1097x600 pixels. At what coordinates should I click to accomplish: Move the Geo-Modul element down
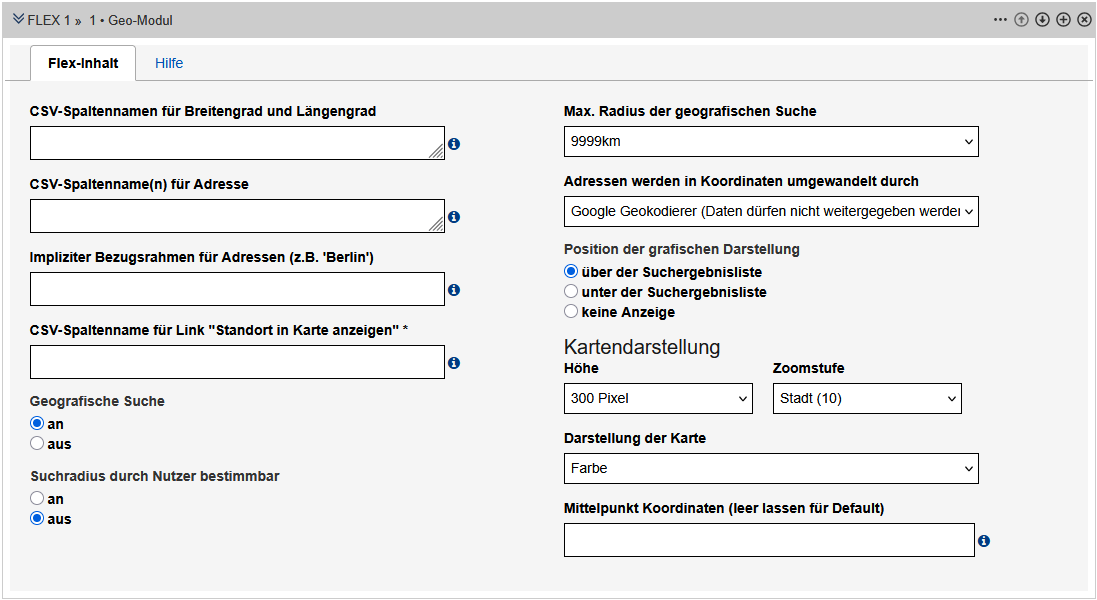pos(1042,19)
